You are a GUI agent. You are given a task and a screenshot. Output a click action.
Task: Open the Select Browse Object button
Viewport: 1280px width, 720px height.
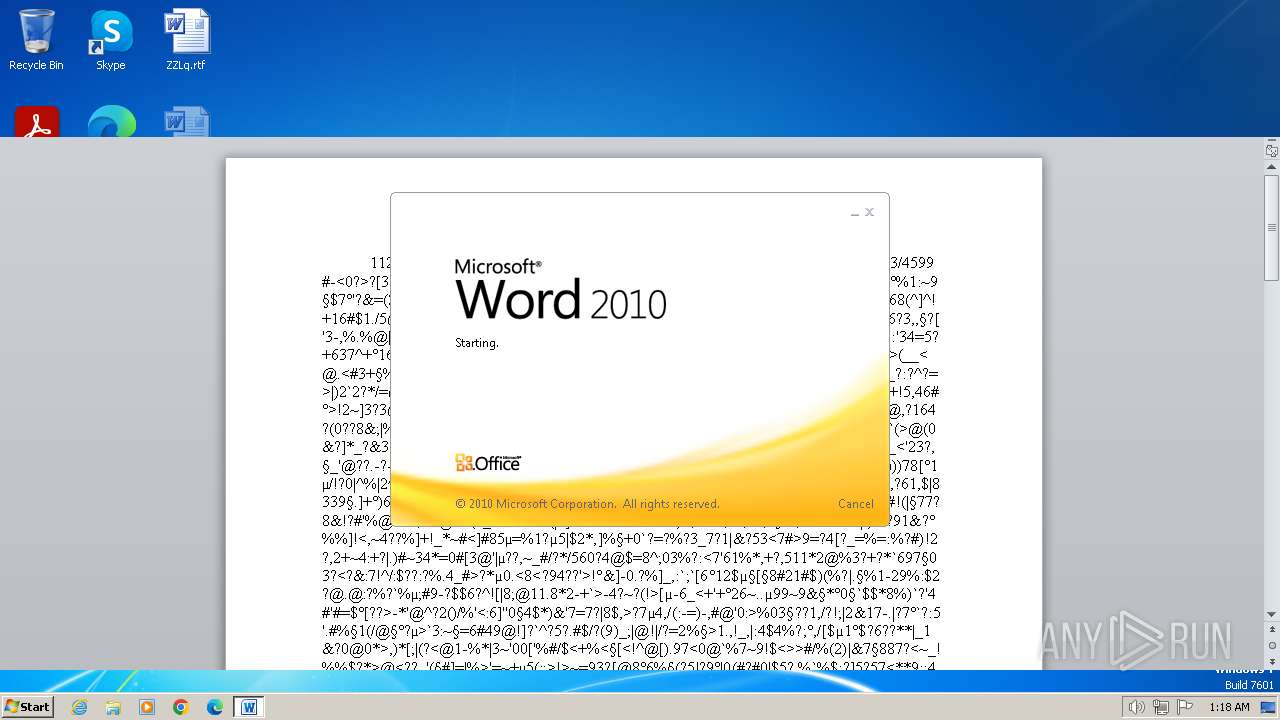pyautogui.click(x=1272, y=646)
